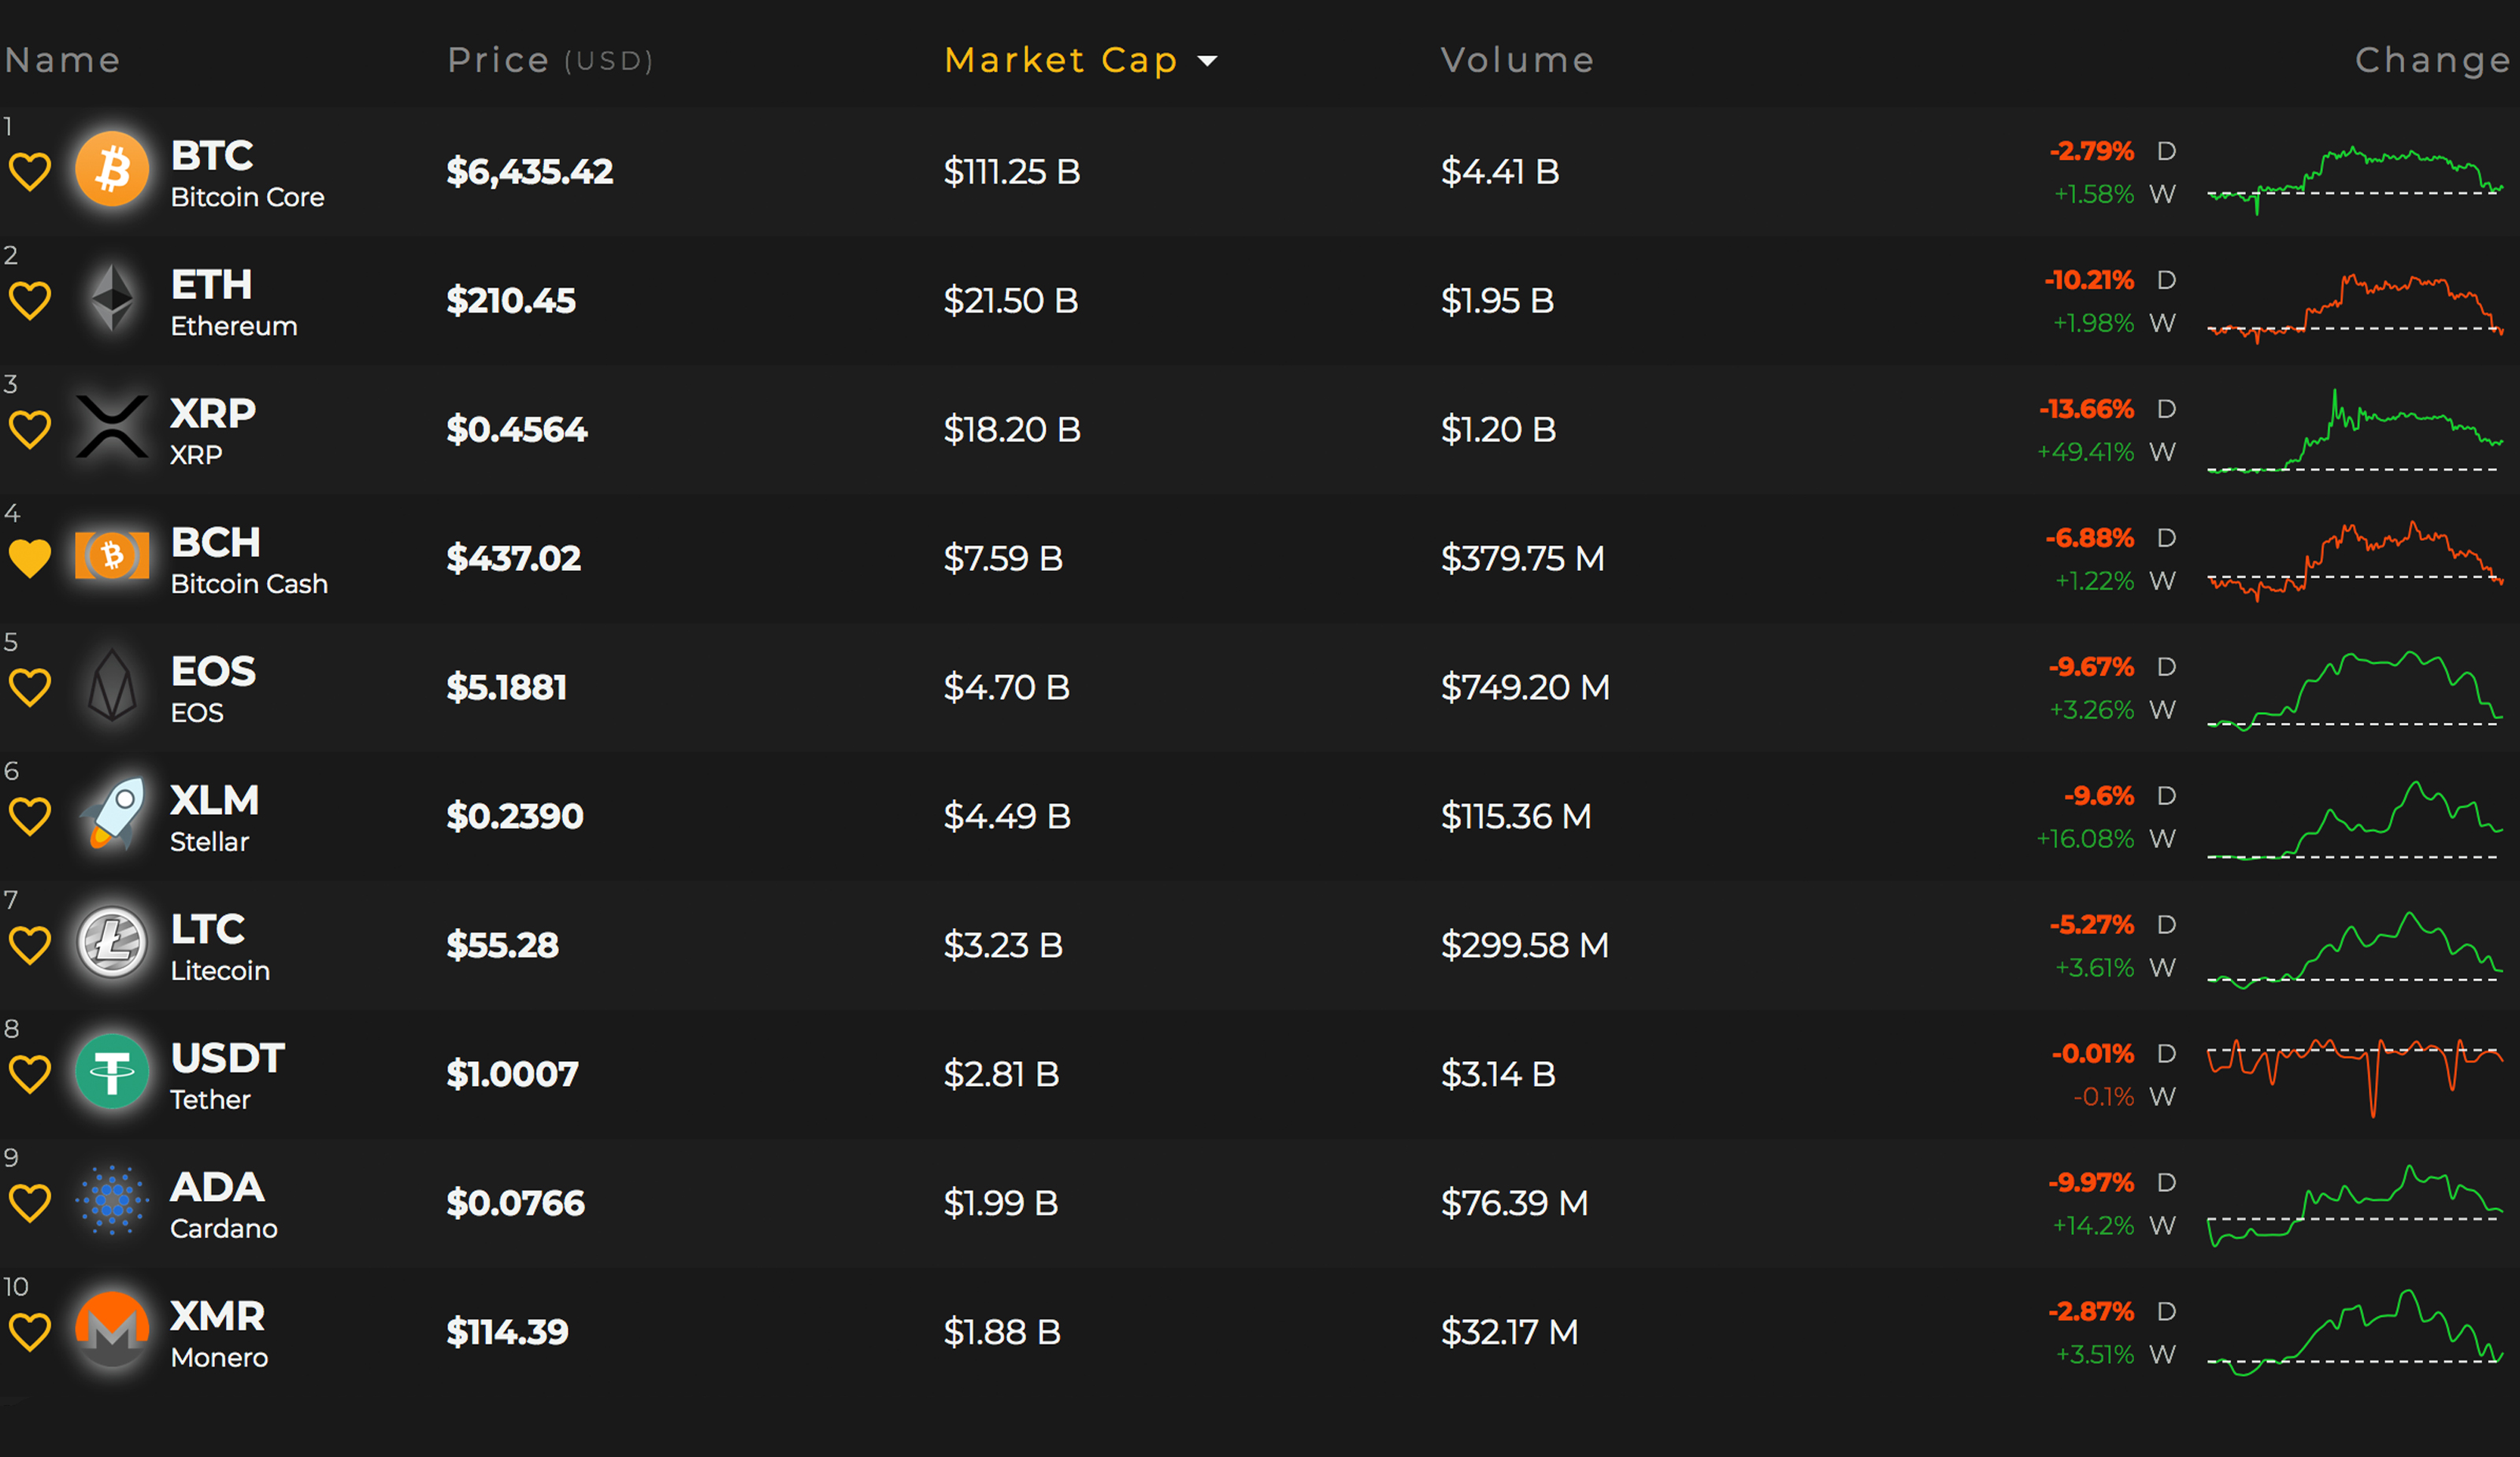Click the Bitcoin Core coin logo
The image size is (2520, 1457).
tap(112, 169)
